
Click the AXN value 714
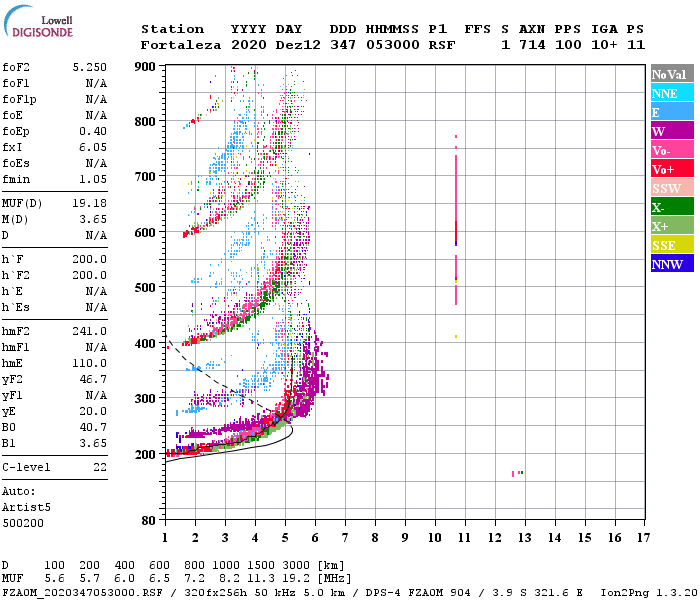coord(532,45)
